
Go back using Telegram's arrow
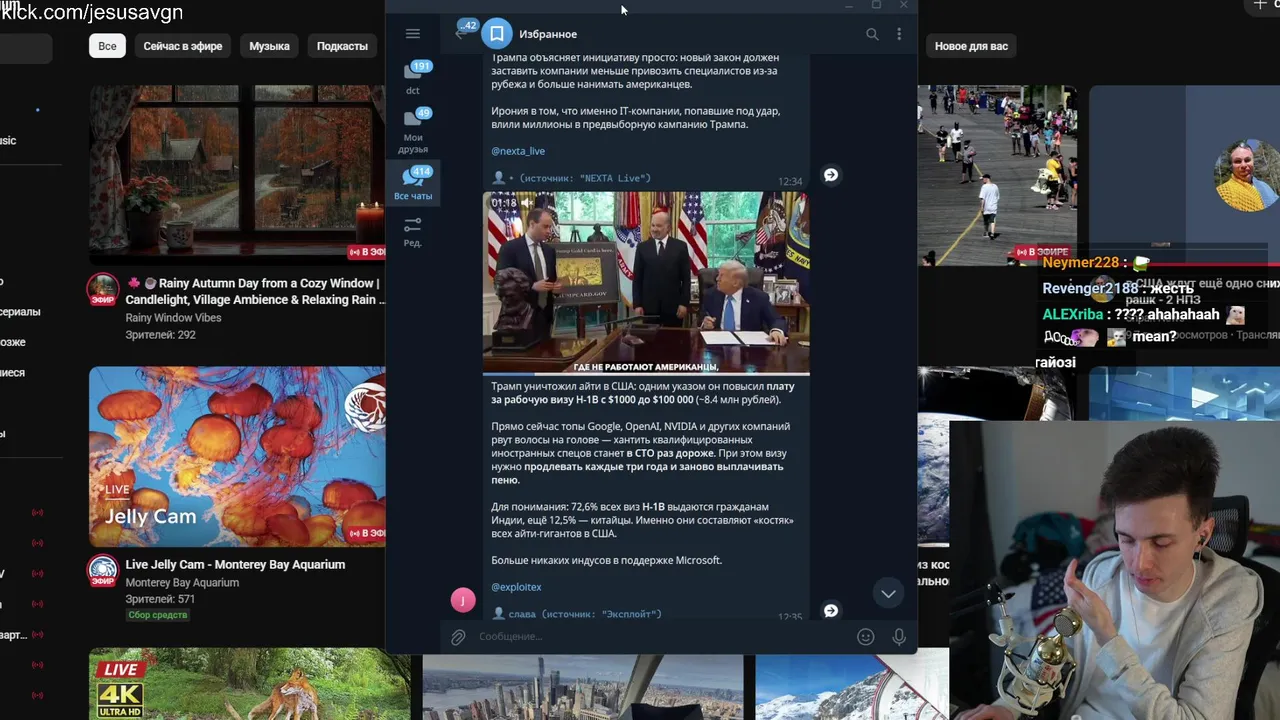[x=461, y=34]
